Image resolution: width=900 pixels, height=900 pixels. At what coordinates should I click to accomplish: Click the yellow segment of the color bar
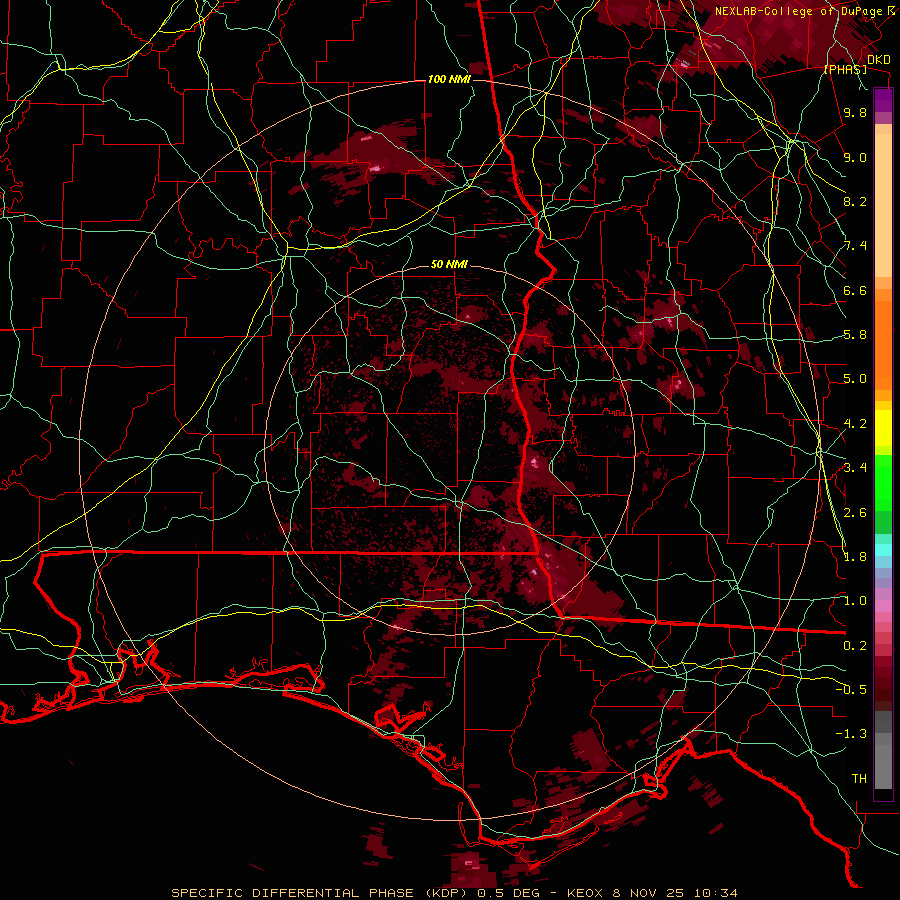click(883, 428)
